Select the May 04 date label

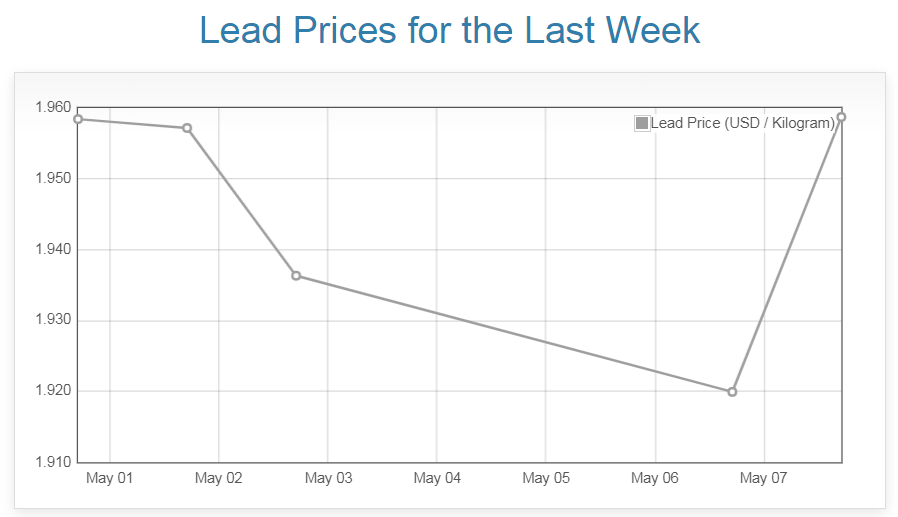pyautogui.click(x=437, y=479)
